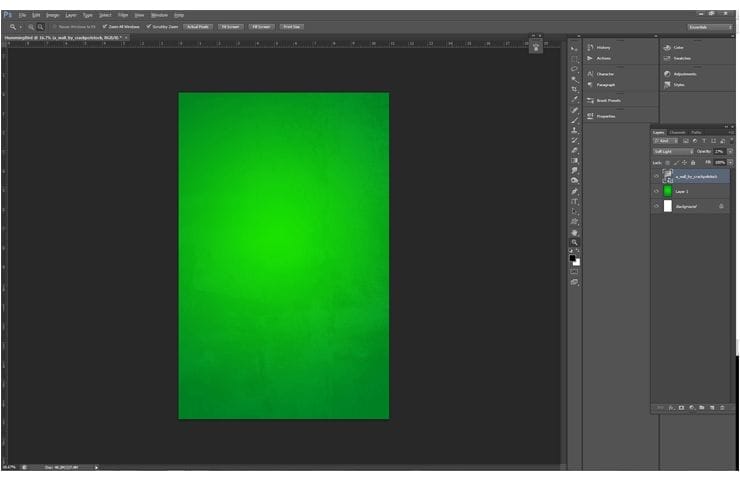Image resolution: width=740 pixels, height=493 pixels.
Task: Click the Actual Pixels button
Action: [198, 27]
